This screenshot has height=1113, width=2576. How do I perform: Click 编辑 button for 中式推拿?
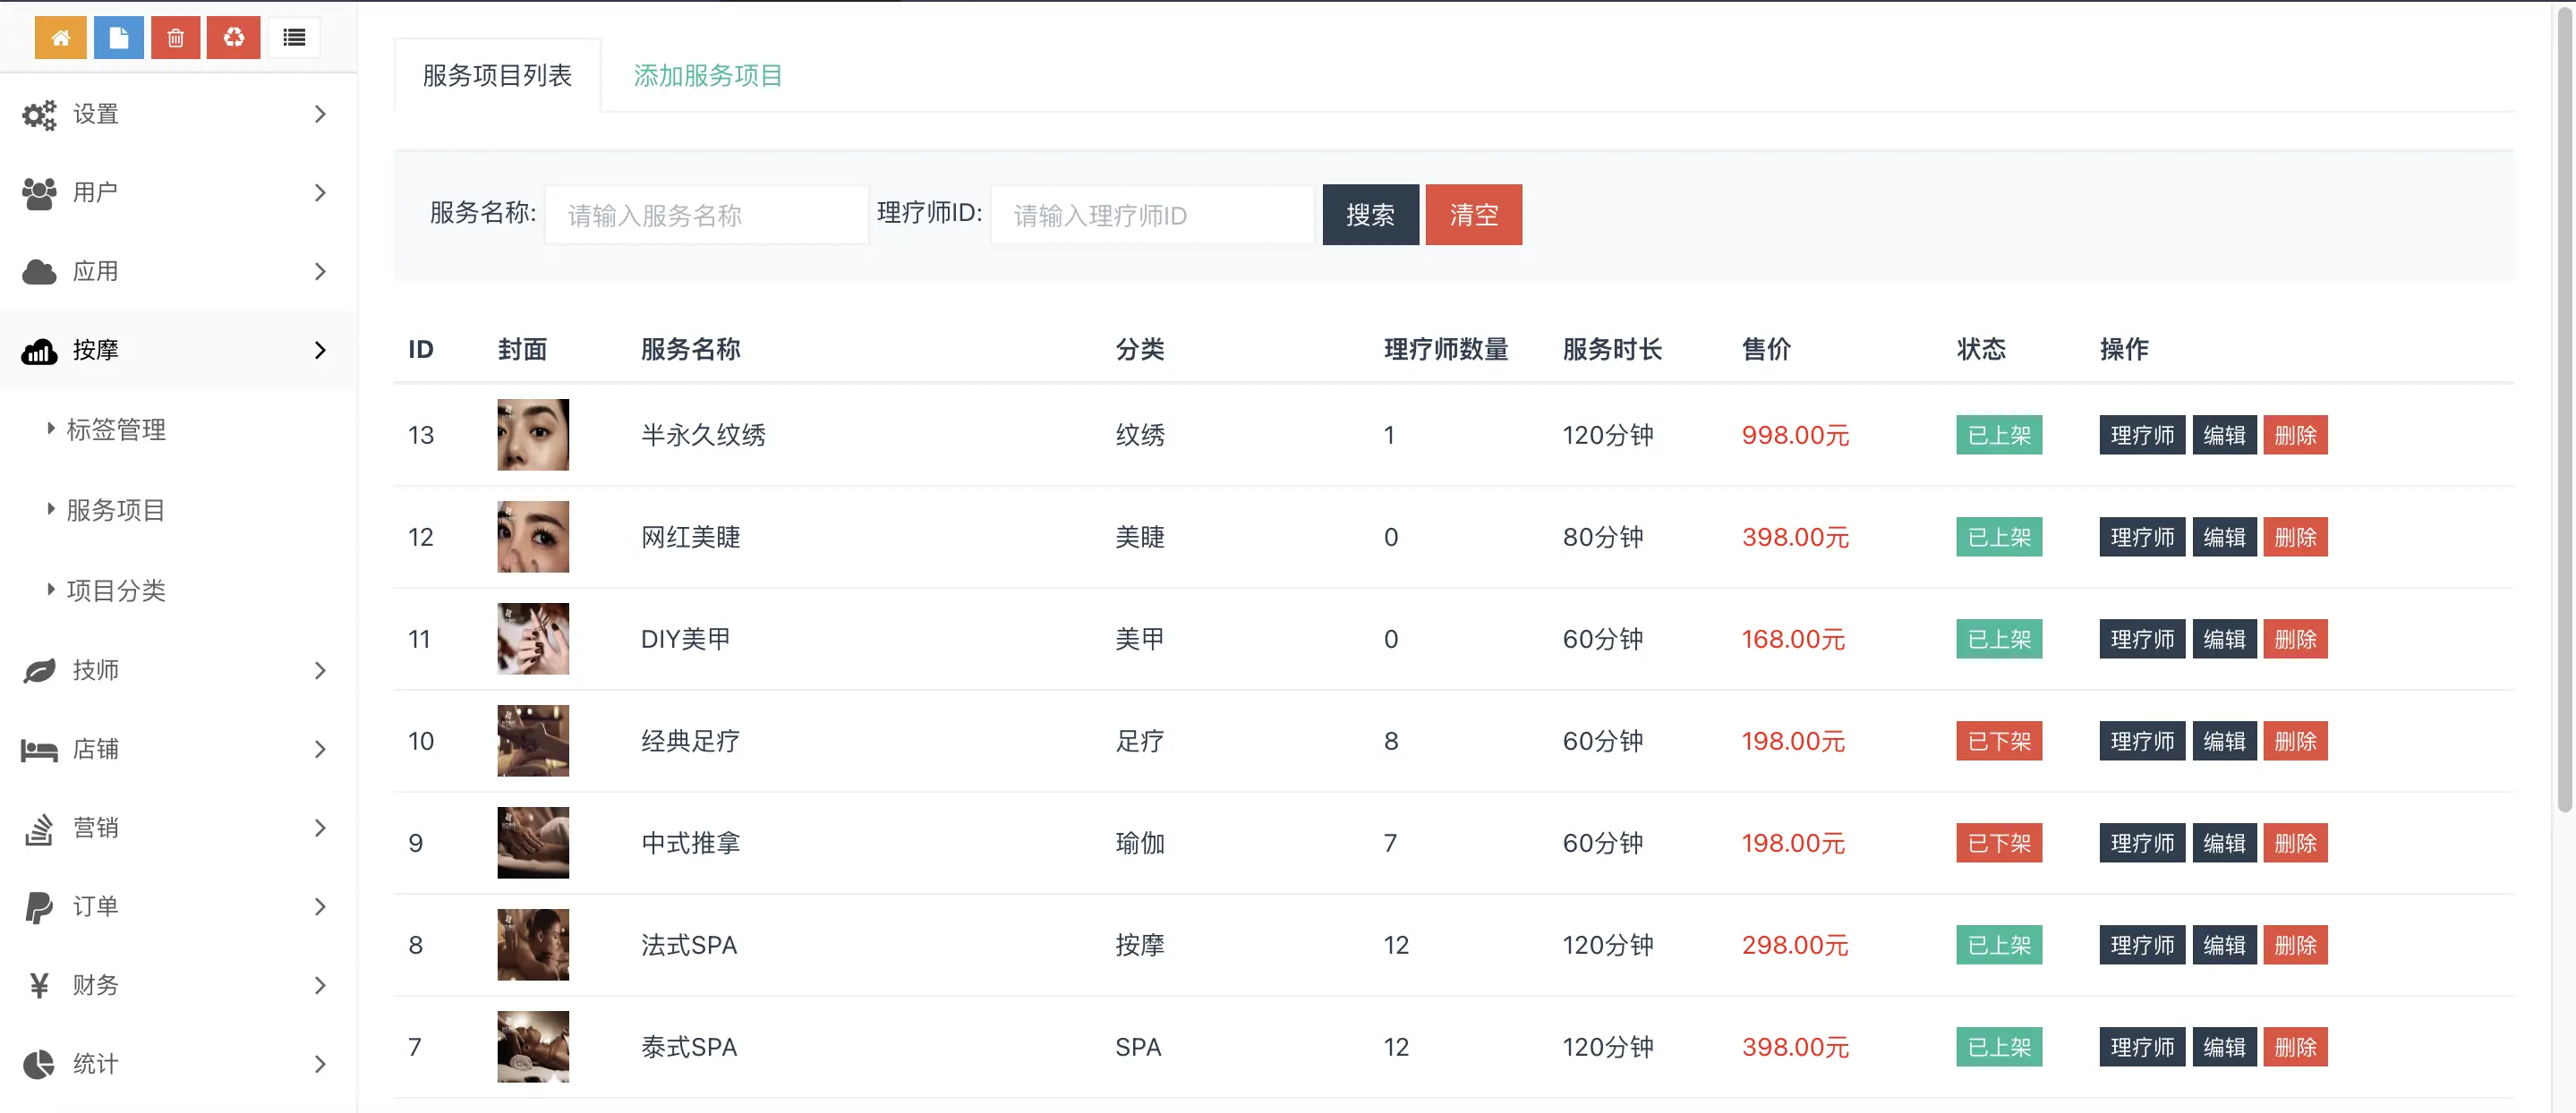[x=2224, y=843]
